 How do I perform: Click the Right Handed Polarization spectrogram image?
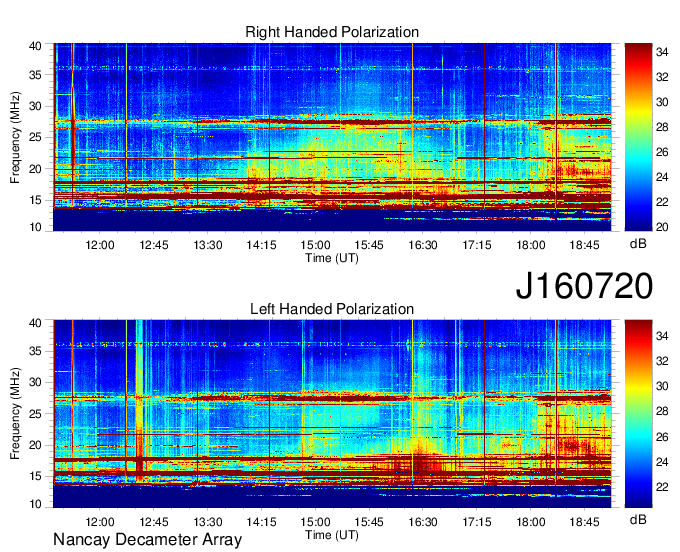pyautogui.click(x=332, y=137)
